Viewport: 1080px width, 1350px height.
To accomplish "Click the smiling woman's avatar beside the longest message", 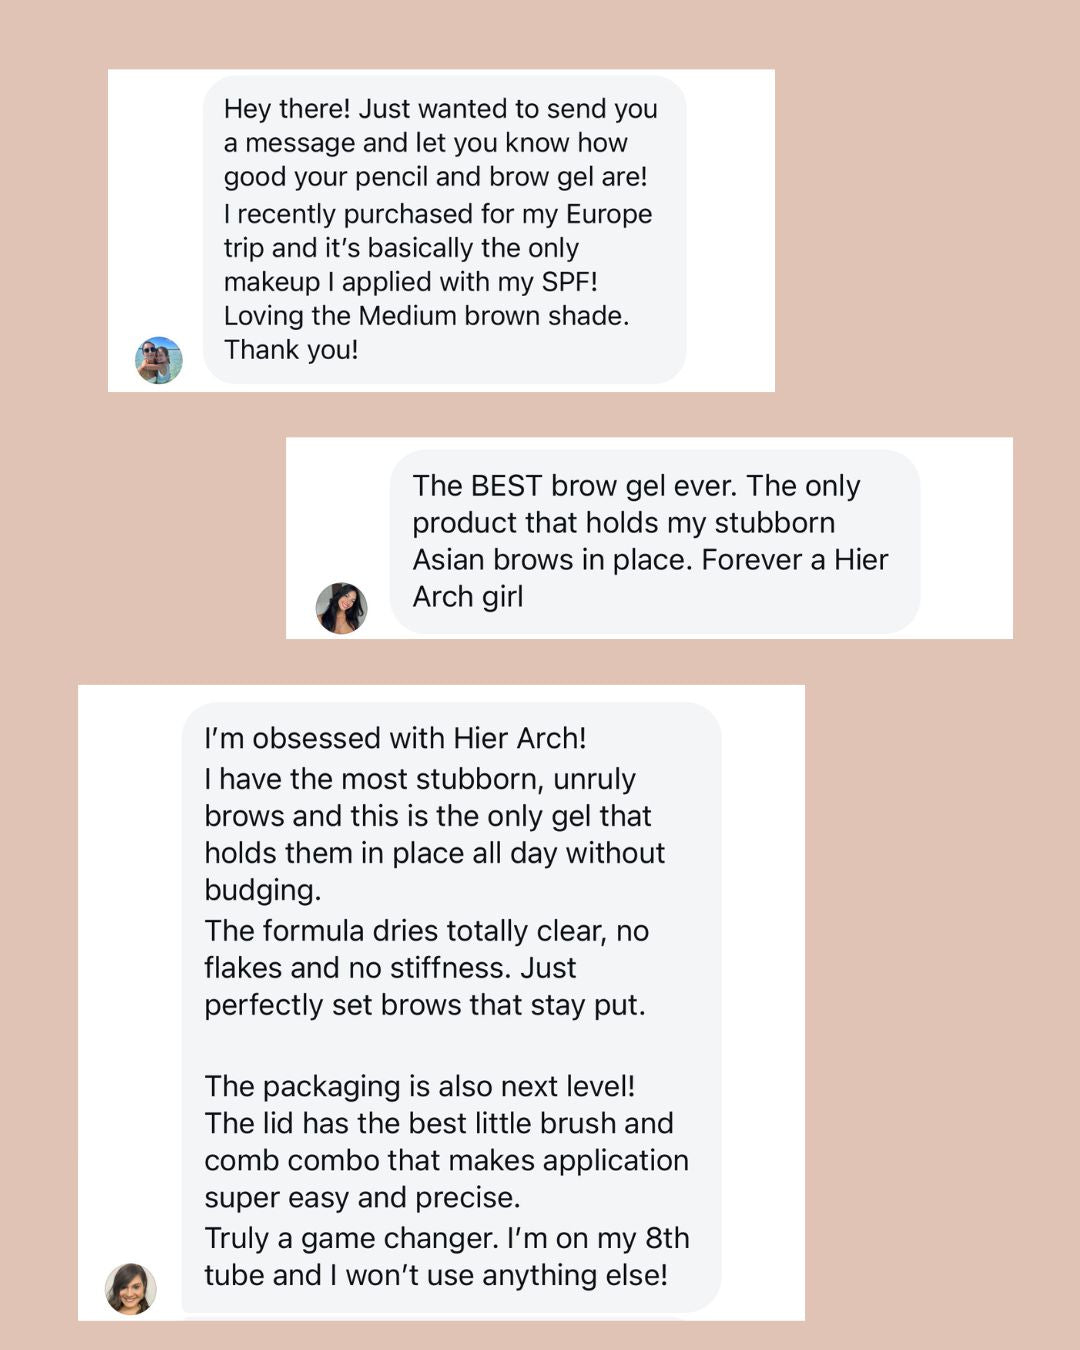I will [131, 1288].
